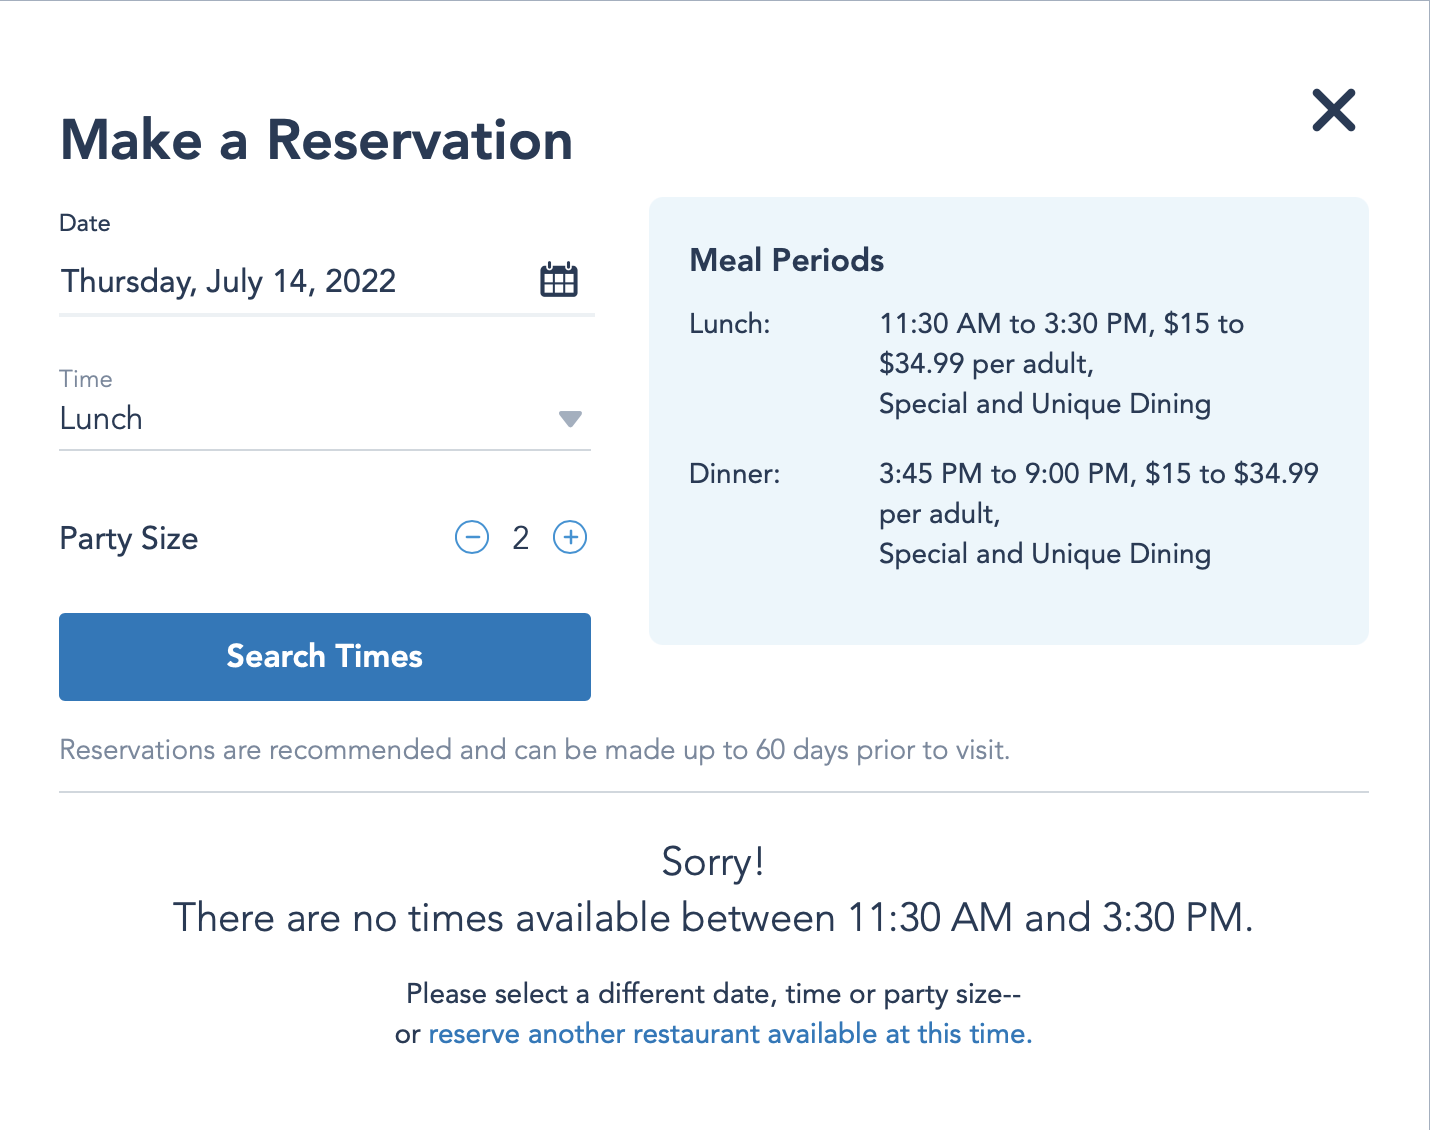Click the Date field label
1430x1130 pixels.
(x=85, y=223)
